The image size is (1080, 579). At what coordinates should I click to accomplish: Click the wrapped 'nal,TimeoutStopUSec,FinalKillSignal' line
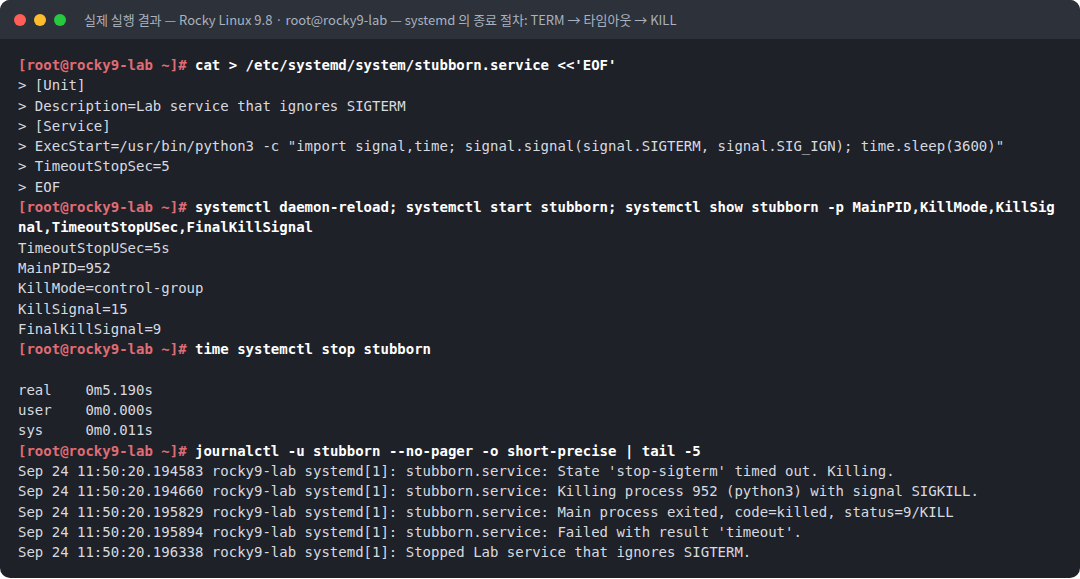(x=165, y=227)
